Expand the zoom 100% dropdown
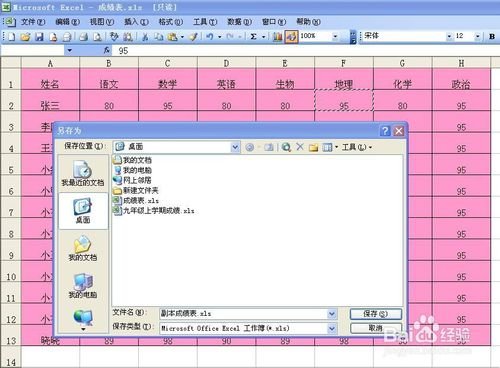 pos(335,37)
